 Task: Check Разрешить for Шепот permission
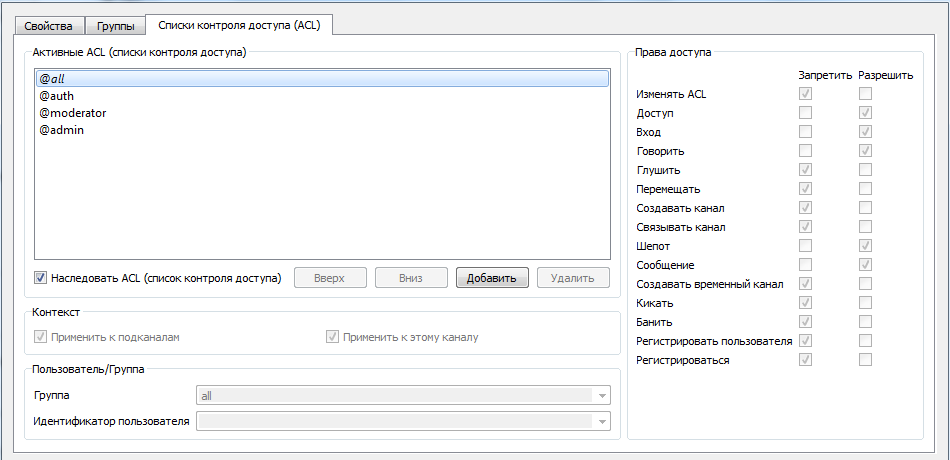click(865, 246)
